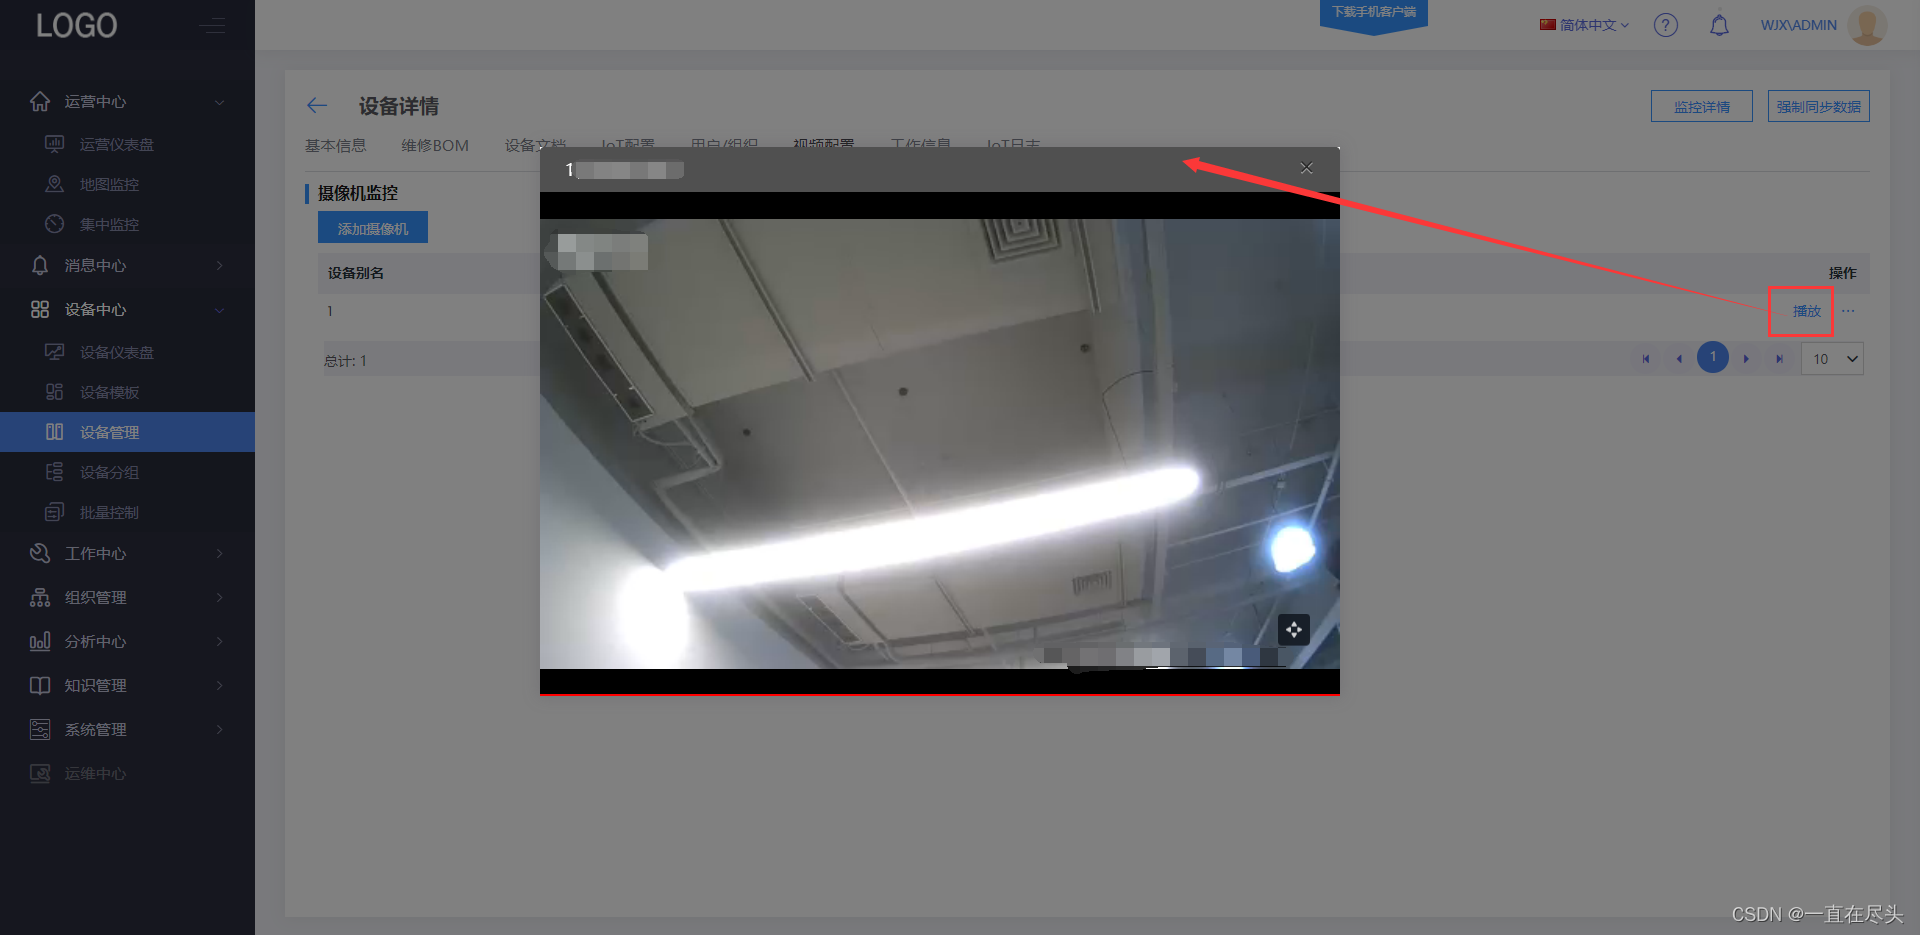Select 设备管理 in sidebar
This screenshot has width=1920, height=935.
(127, 432)
